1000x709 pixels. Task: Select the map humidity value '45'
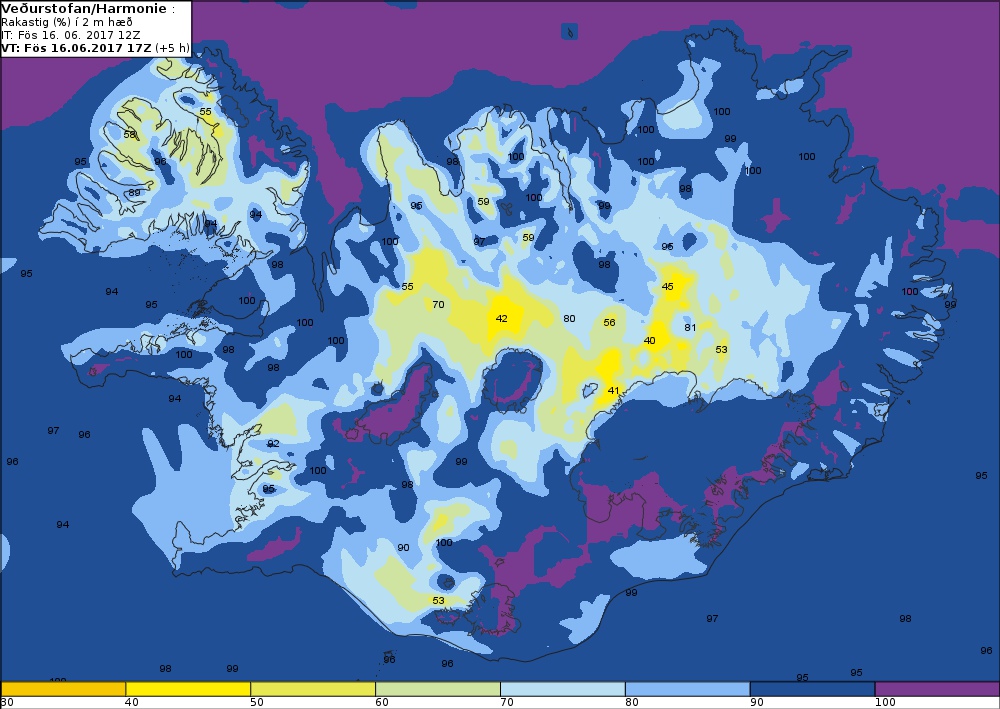(x=668, y=286)
